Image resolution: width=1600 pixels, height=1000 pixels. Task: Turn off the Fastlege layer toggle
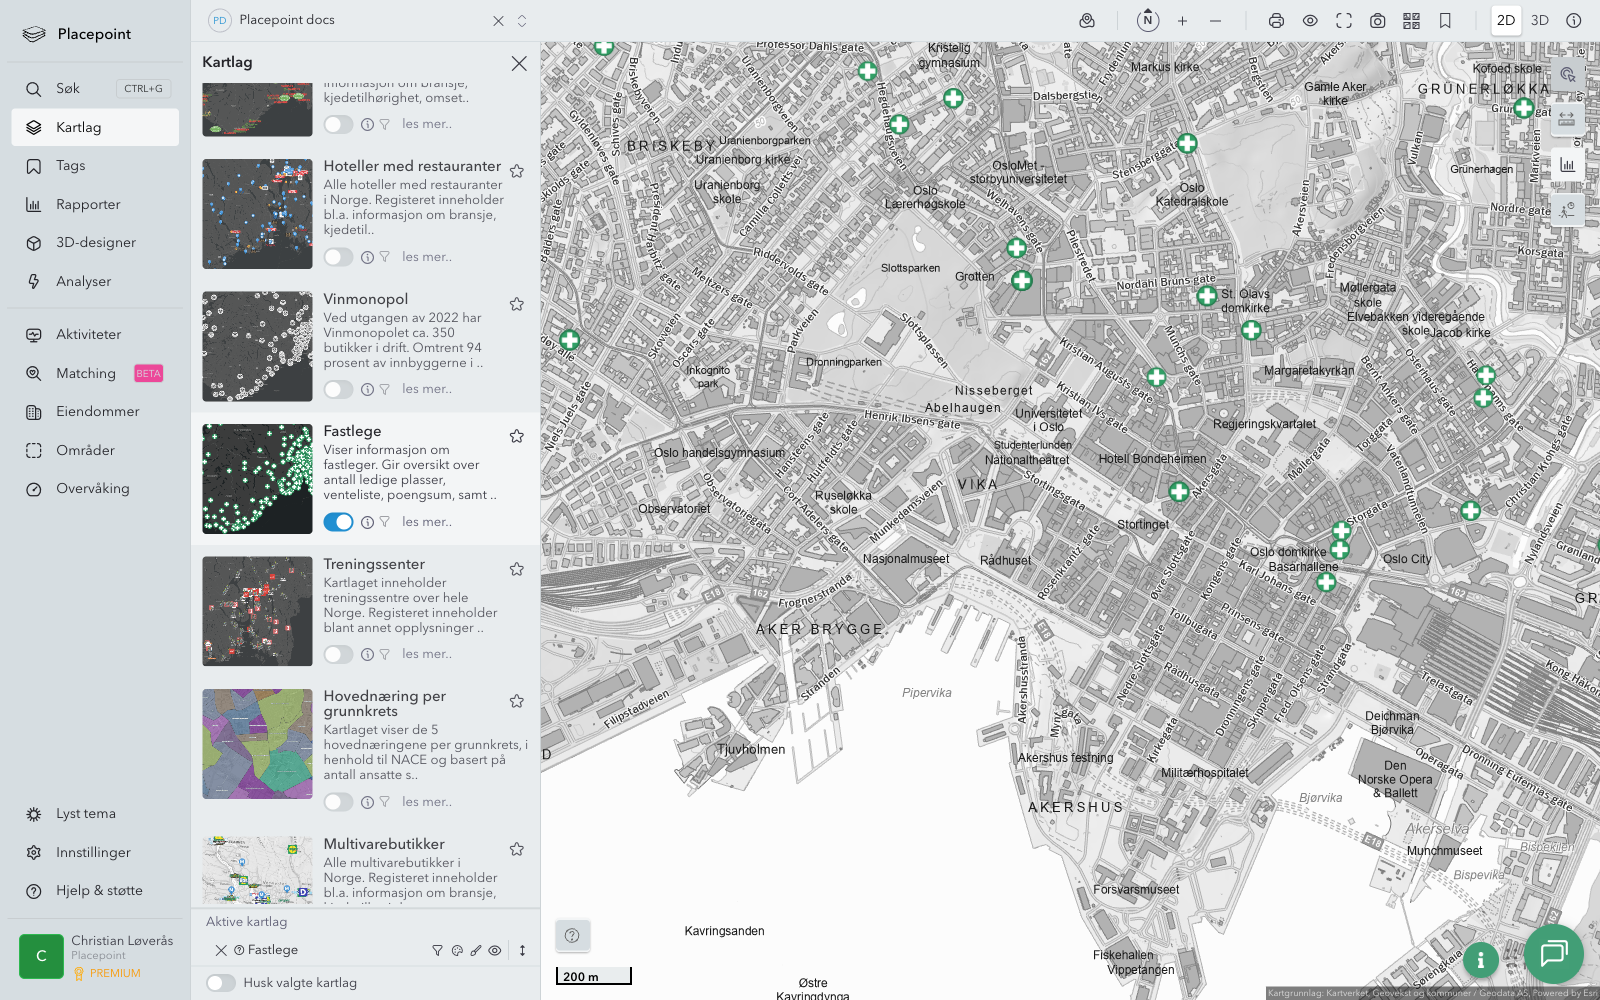pos(338,522)
